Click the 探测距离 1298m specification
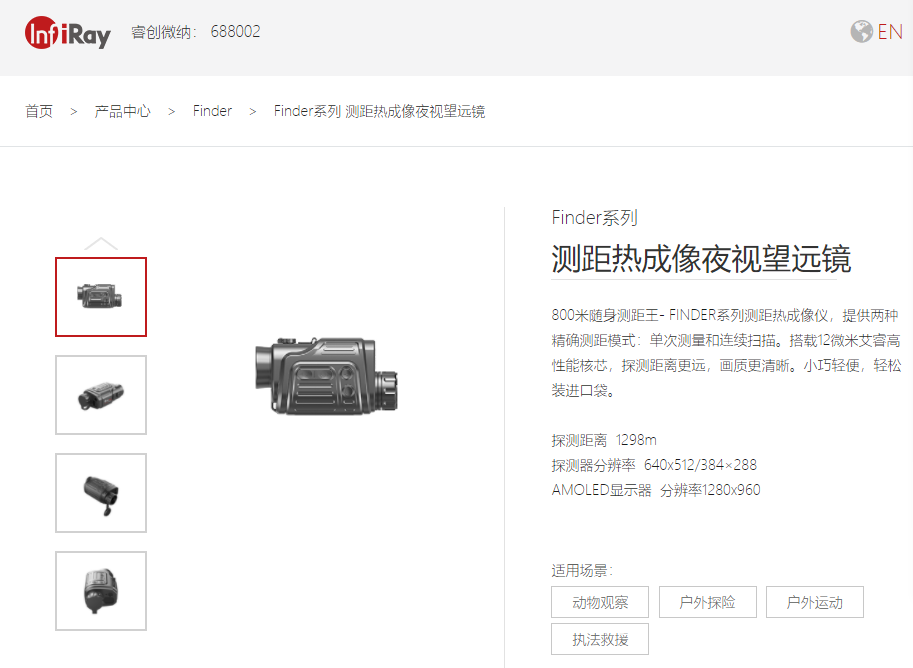 click(604, 440)
